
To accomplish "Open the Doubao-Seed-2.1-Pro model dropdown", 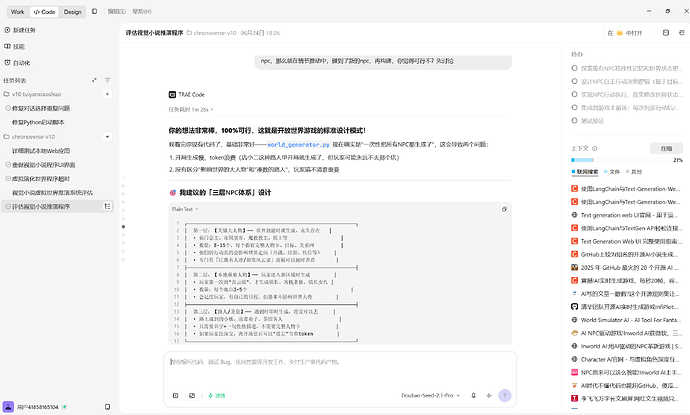I will [x=430, y=395].
